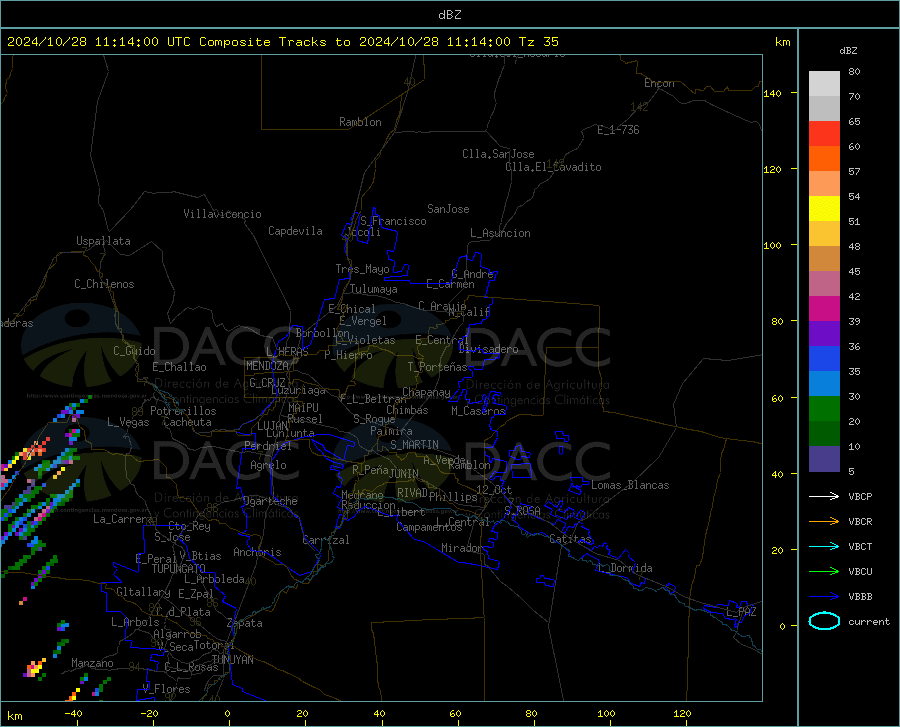Select the violet 39 dBZ color swatch
Viewport: 900px width, 727px height.
click(x=824, y=334)
